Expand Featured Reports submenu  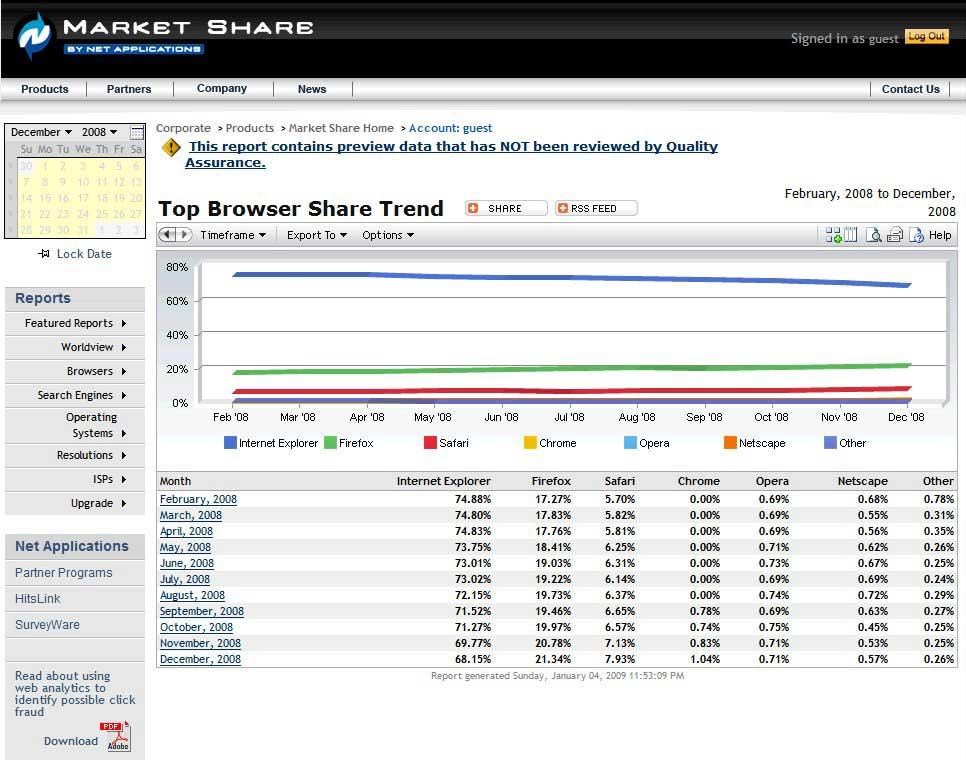coord(75,323)
